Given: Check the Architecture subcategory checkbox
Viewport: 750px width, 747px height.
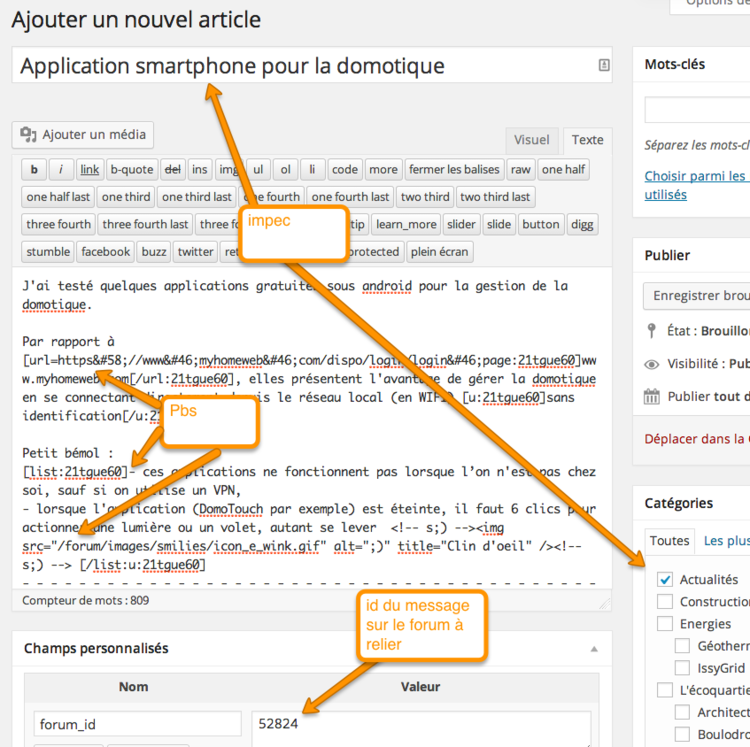Looking at the screenshot, I should tap(682, 712).
